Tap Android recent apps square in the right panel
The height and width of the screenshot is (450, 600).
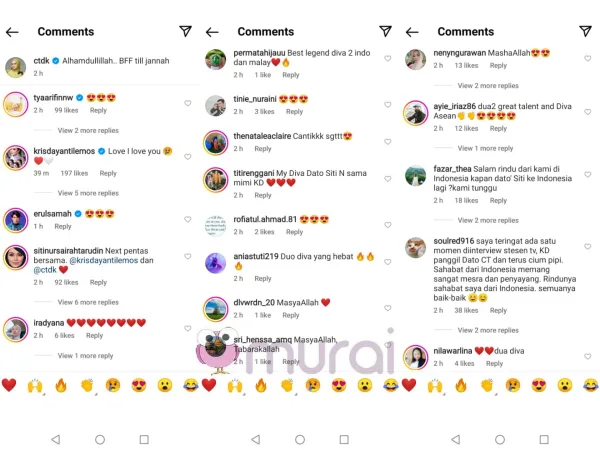[x=544, y=439]
